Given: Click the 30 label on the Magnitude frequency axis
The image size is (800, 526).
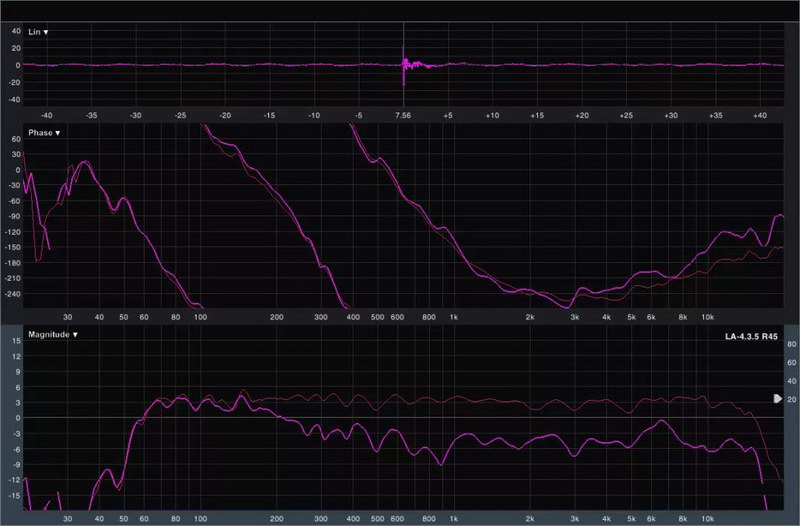Looking at the screenshot, I should coord(67,519).
